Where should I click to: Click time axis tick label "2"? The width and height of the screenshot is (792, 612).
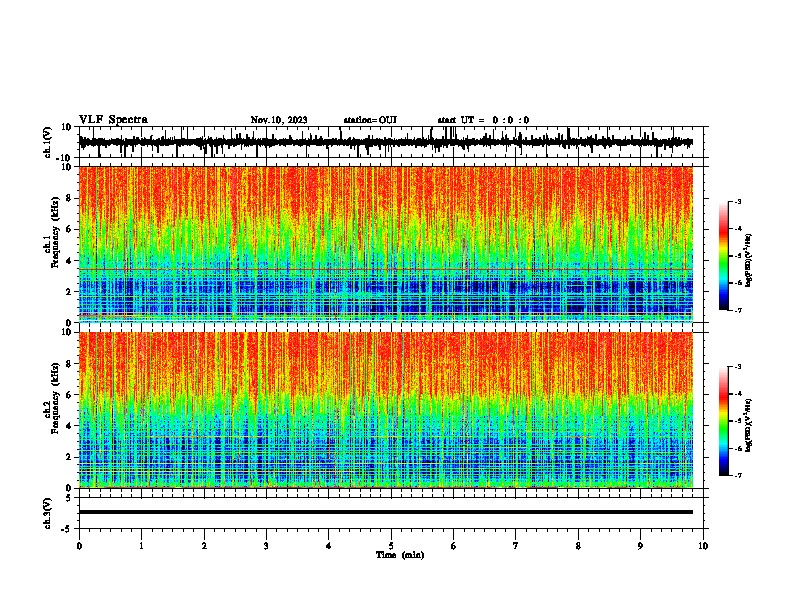[x=204, y=546]
